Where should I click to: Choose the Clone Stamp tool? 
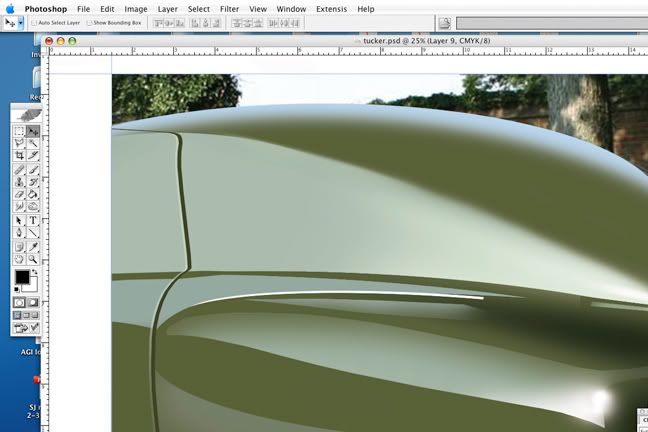point(19,182)
